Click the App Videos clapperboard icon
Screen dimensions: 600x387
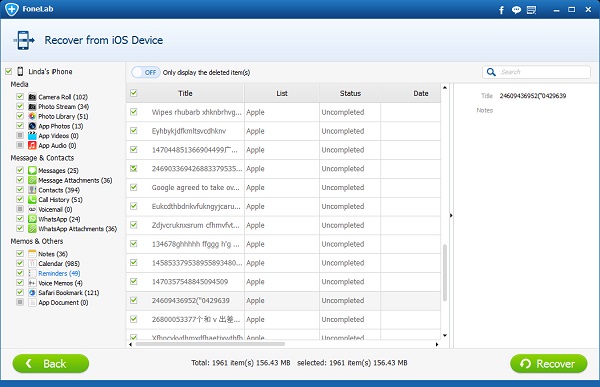(32, 136)
